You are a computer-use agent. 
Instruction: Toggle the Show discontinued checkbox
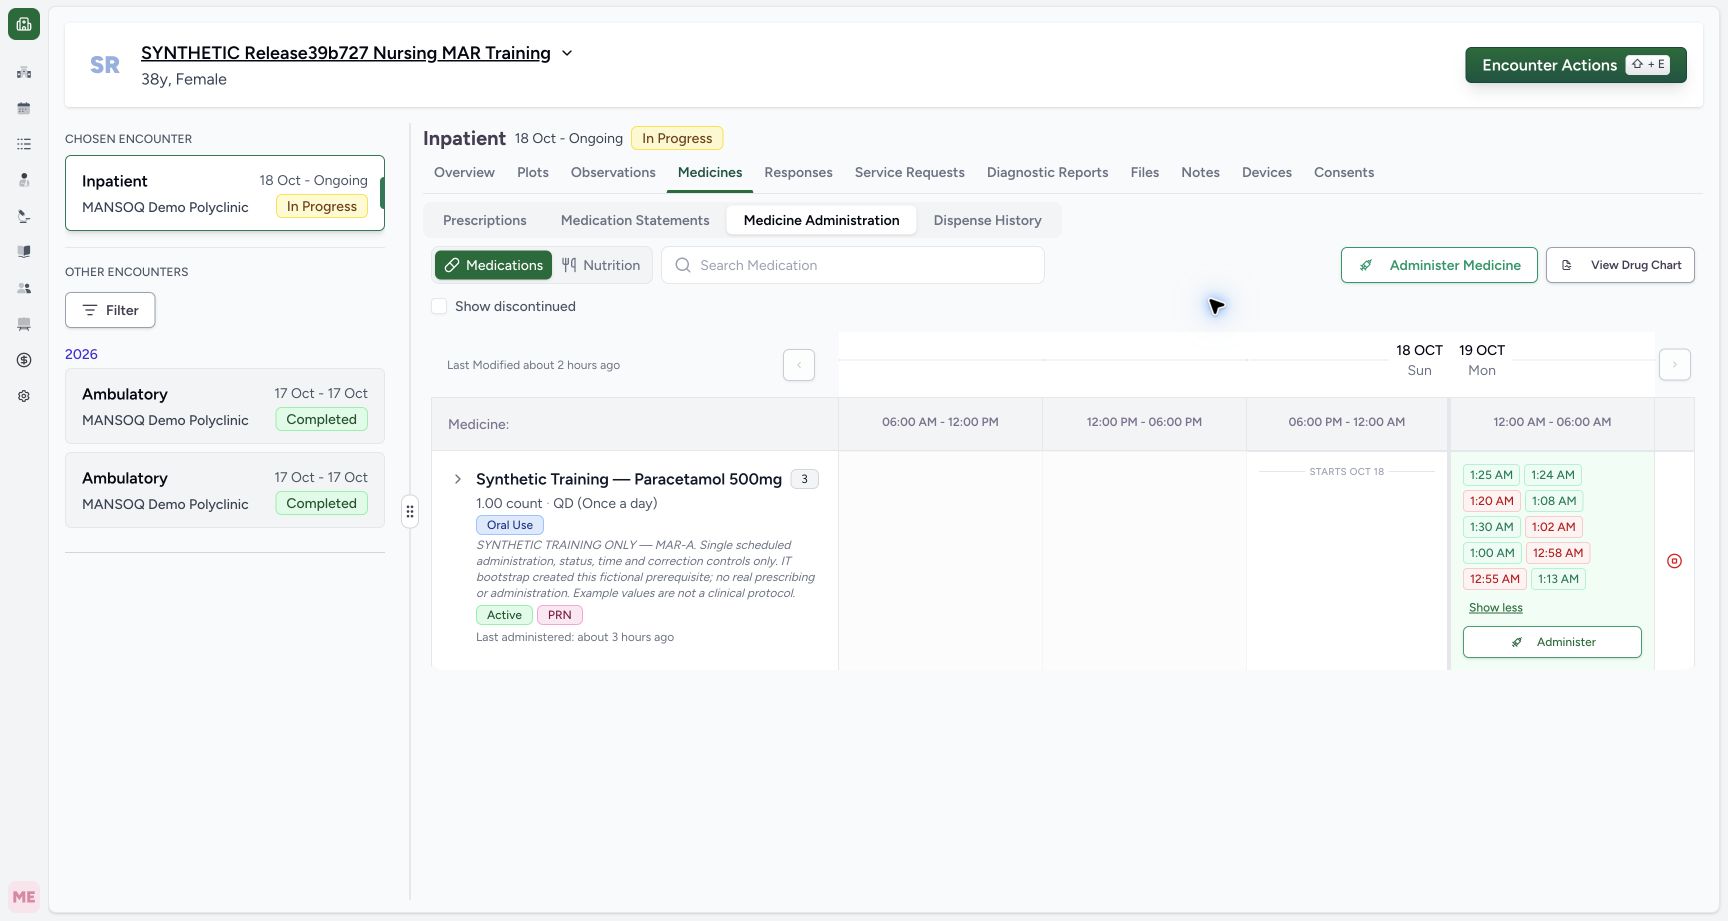click(439, 306)
